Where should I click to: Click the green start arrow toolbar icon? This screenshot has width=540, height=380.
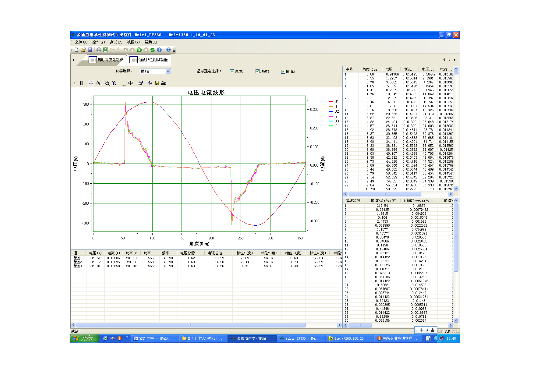[139, 50]
